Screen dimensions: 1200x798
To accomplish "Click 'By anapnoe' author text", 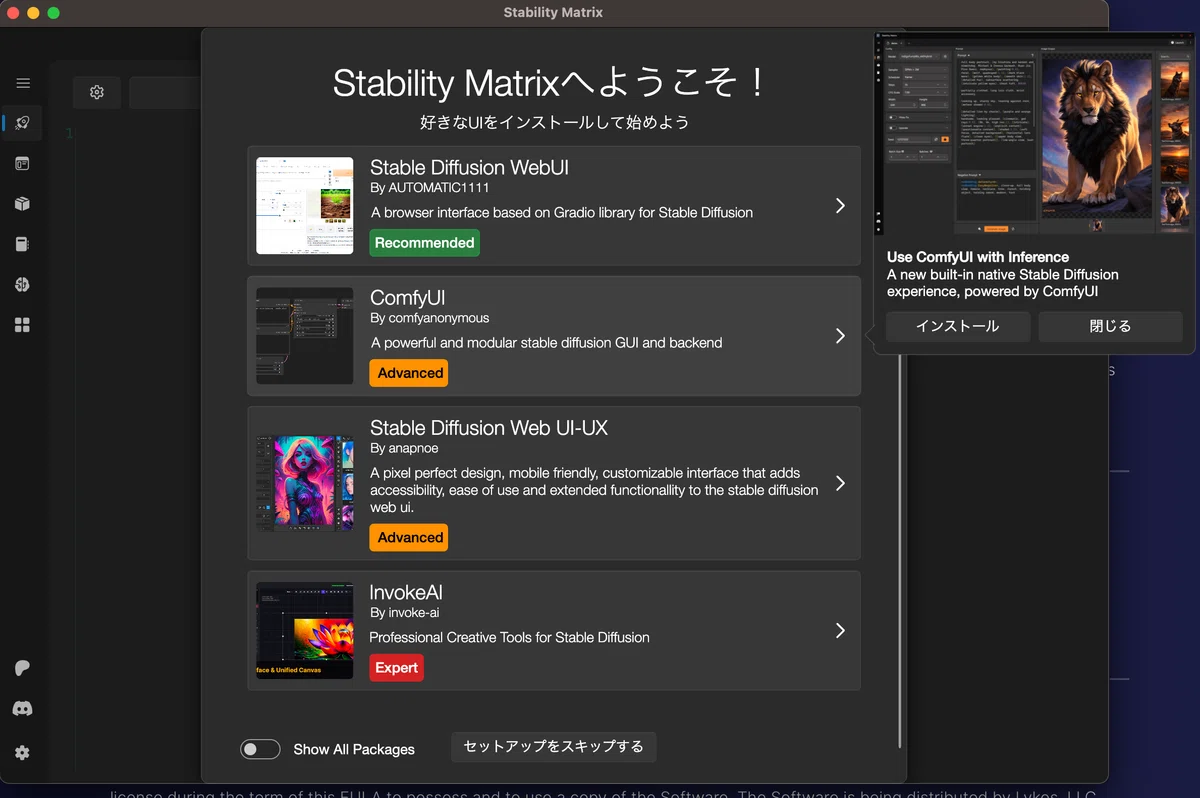I will (x=404, y=449).
